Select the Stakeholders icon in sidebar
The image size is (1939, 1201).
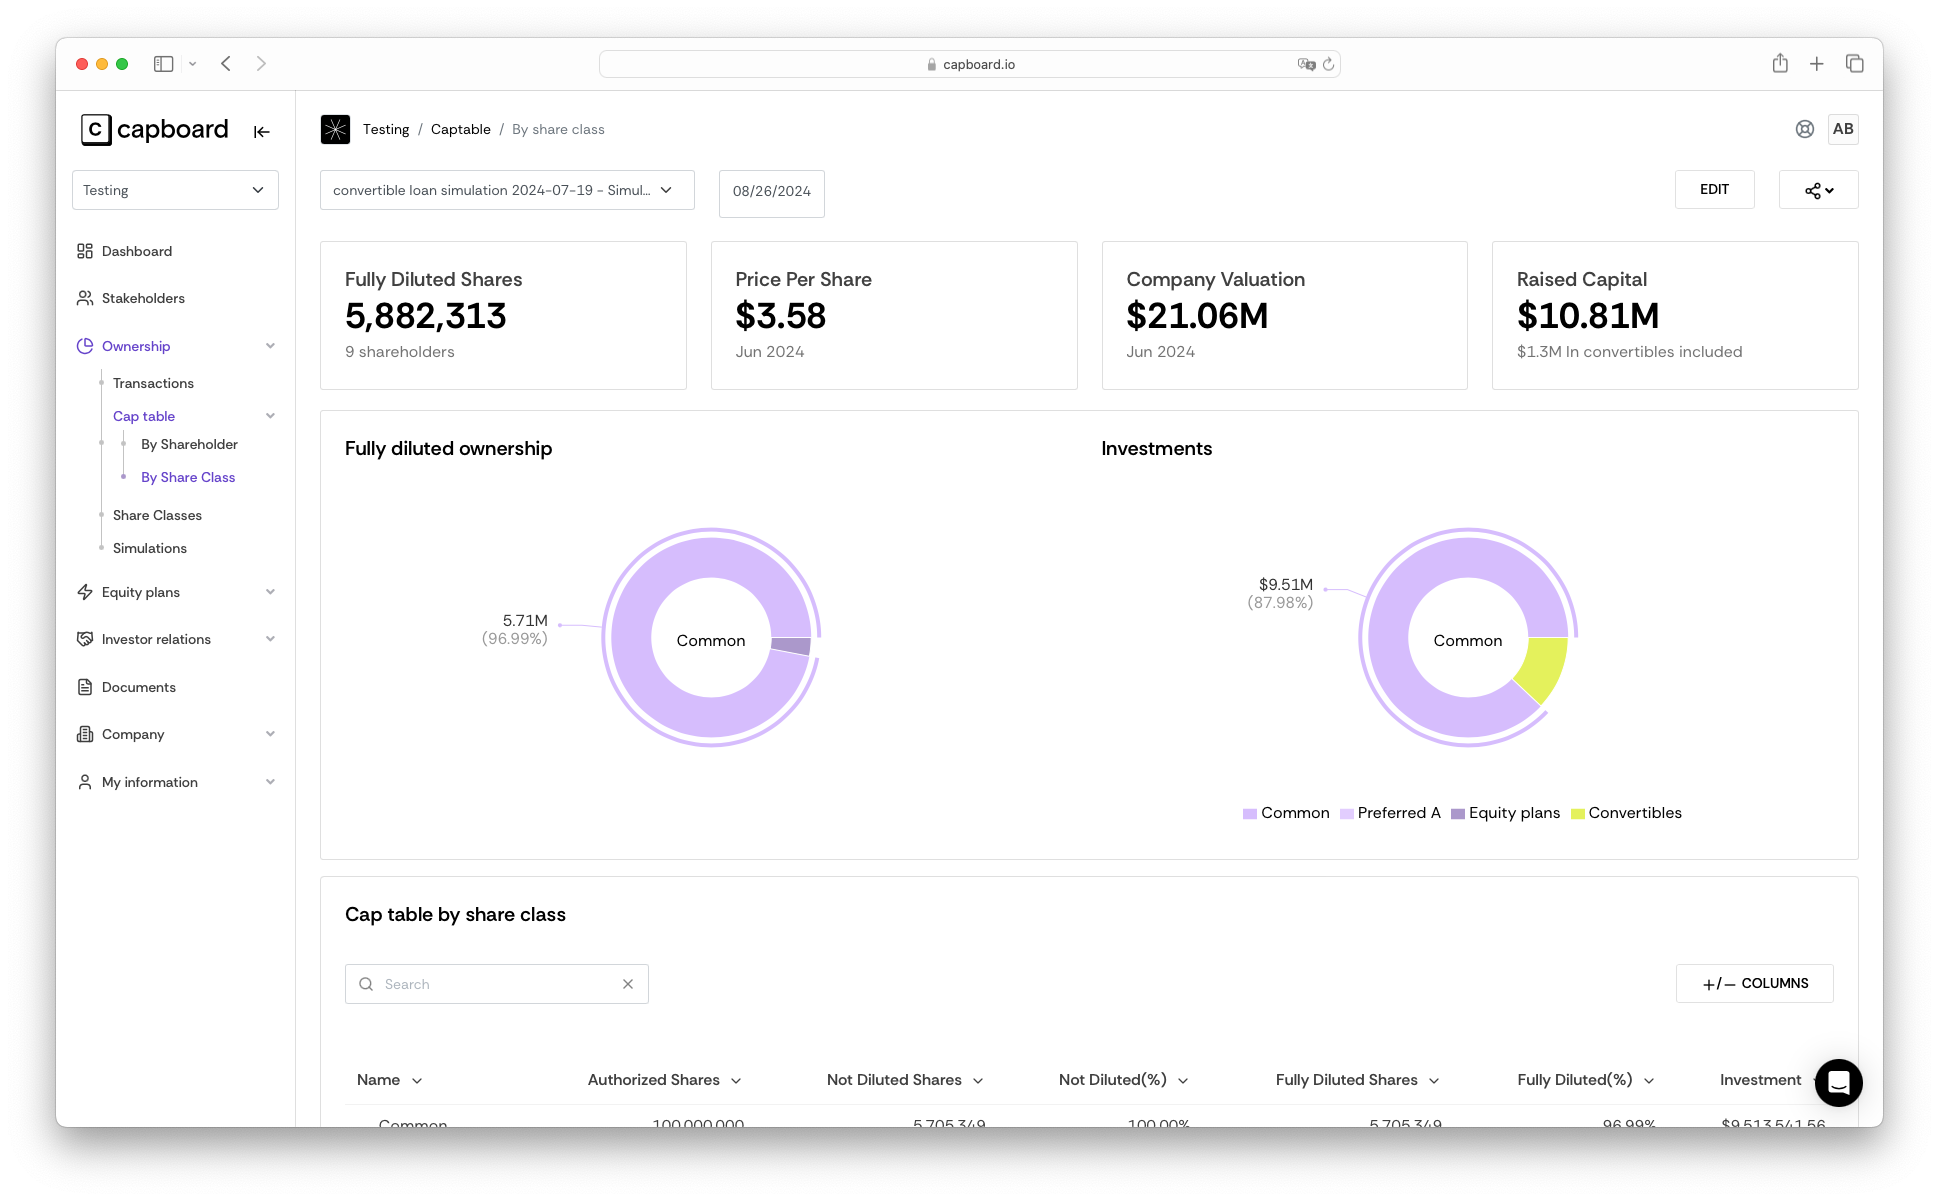tap(85, 298)
